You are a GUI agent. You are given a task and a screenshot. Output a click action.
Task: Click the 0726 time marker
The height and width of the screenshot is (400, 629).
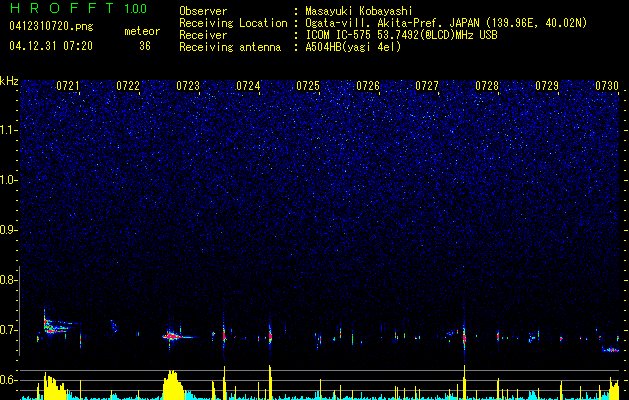[368, 86]
